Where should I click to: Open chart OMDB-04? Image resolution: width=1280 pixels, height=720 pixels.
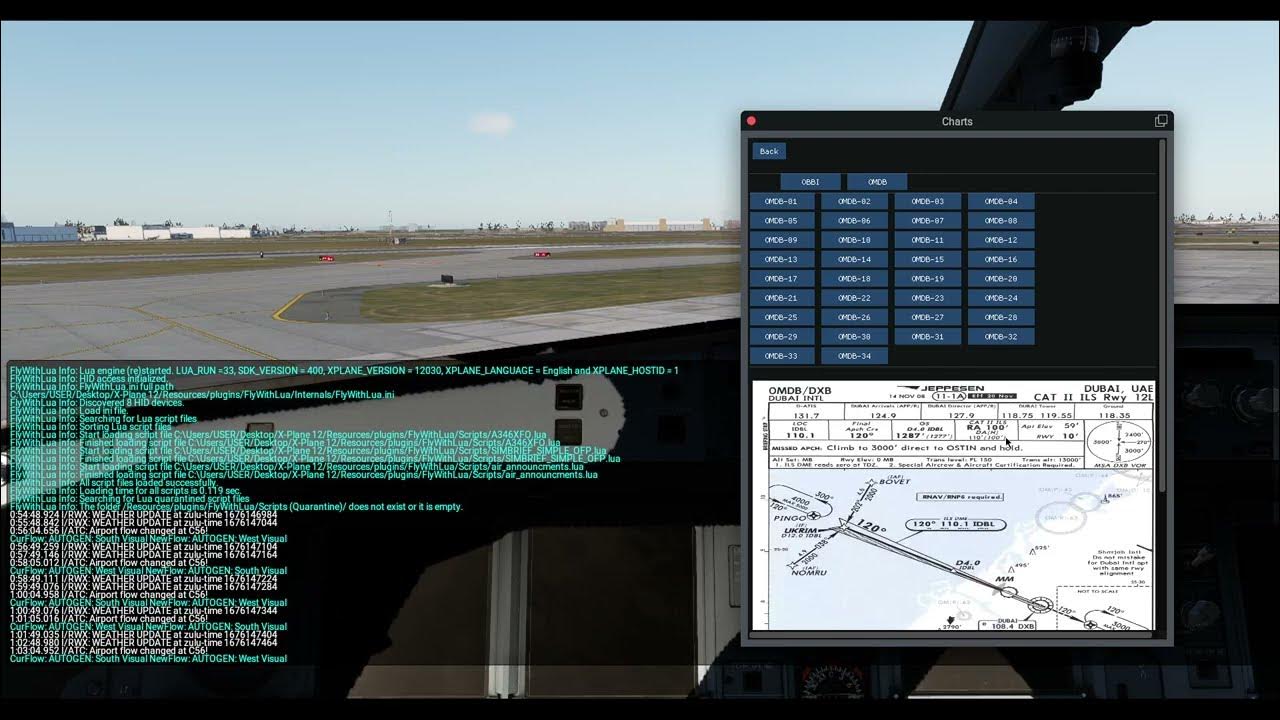click(1001, 201)
